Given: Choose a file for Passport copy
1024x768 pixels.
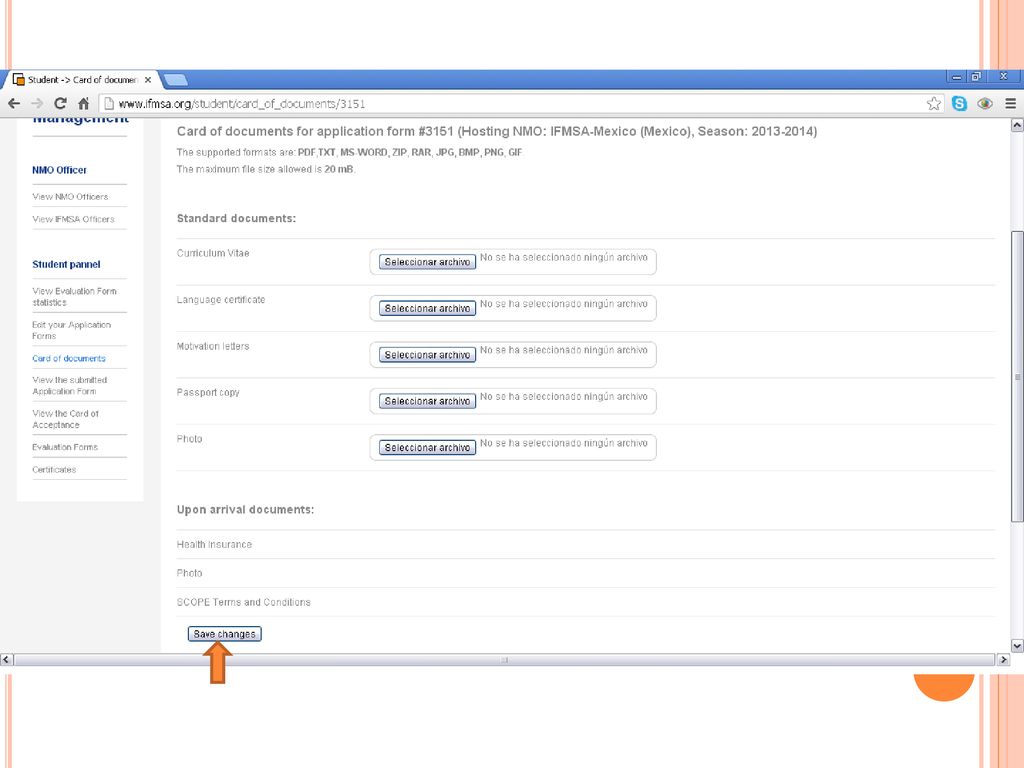Looking at the screenshot, I should [427, 401].
